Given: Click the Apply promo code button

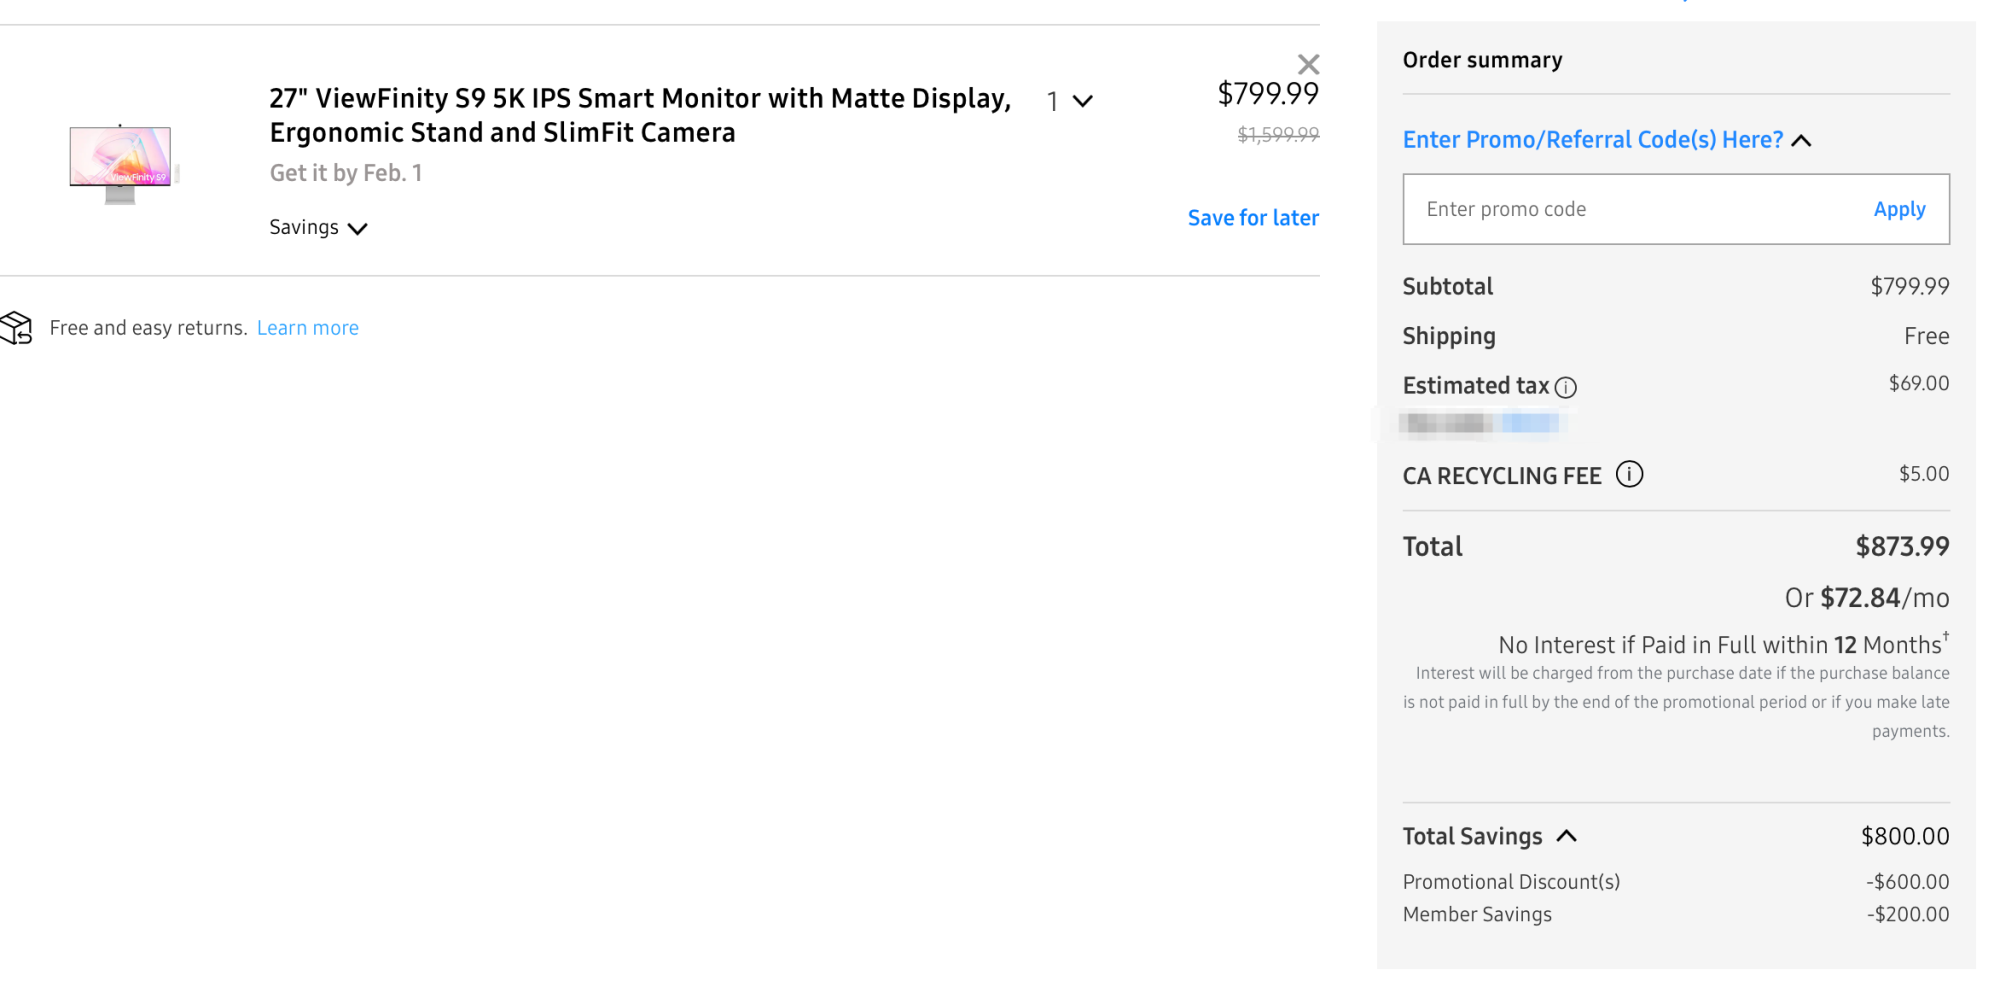Looking at the screenshot, I should pyautogui.click(x=1898, y=209).
